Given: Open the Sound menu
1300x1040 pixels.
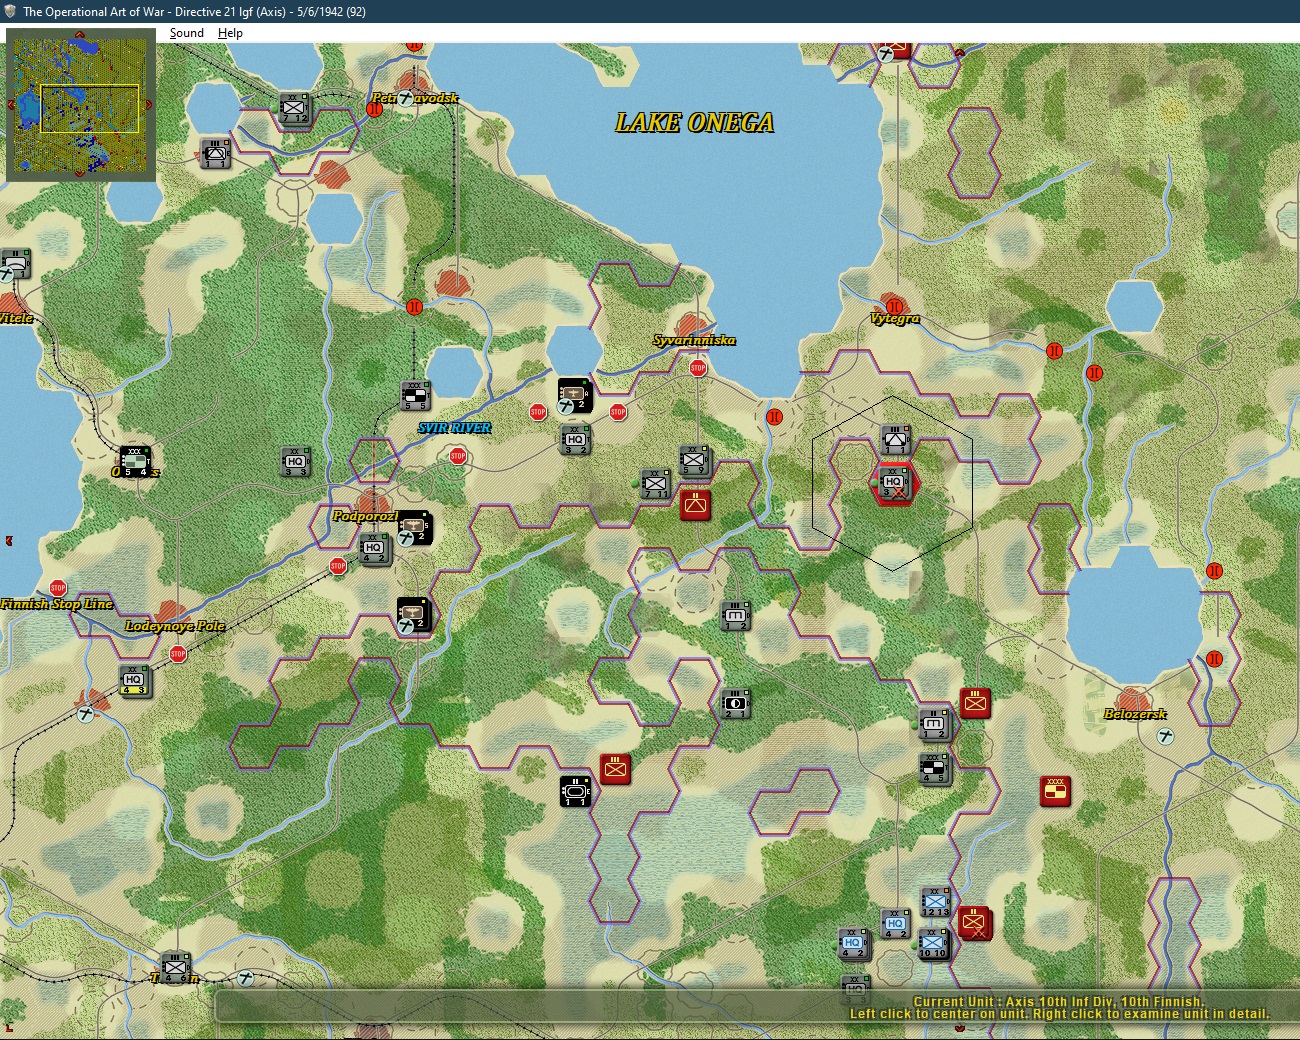Looking at the screenshot, I should point(186,33).
